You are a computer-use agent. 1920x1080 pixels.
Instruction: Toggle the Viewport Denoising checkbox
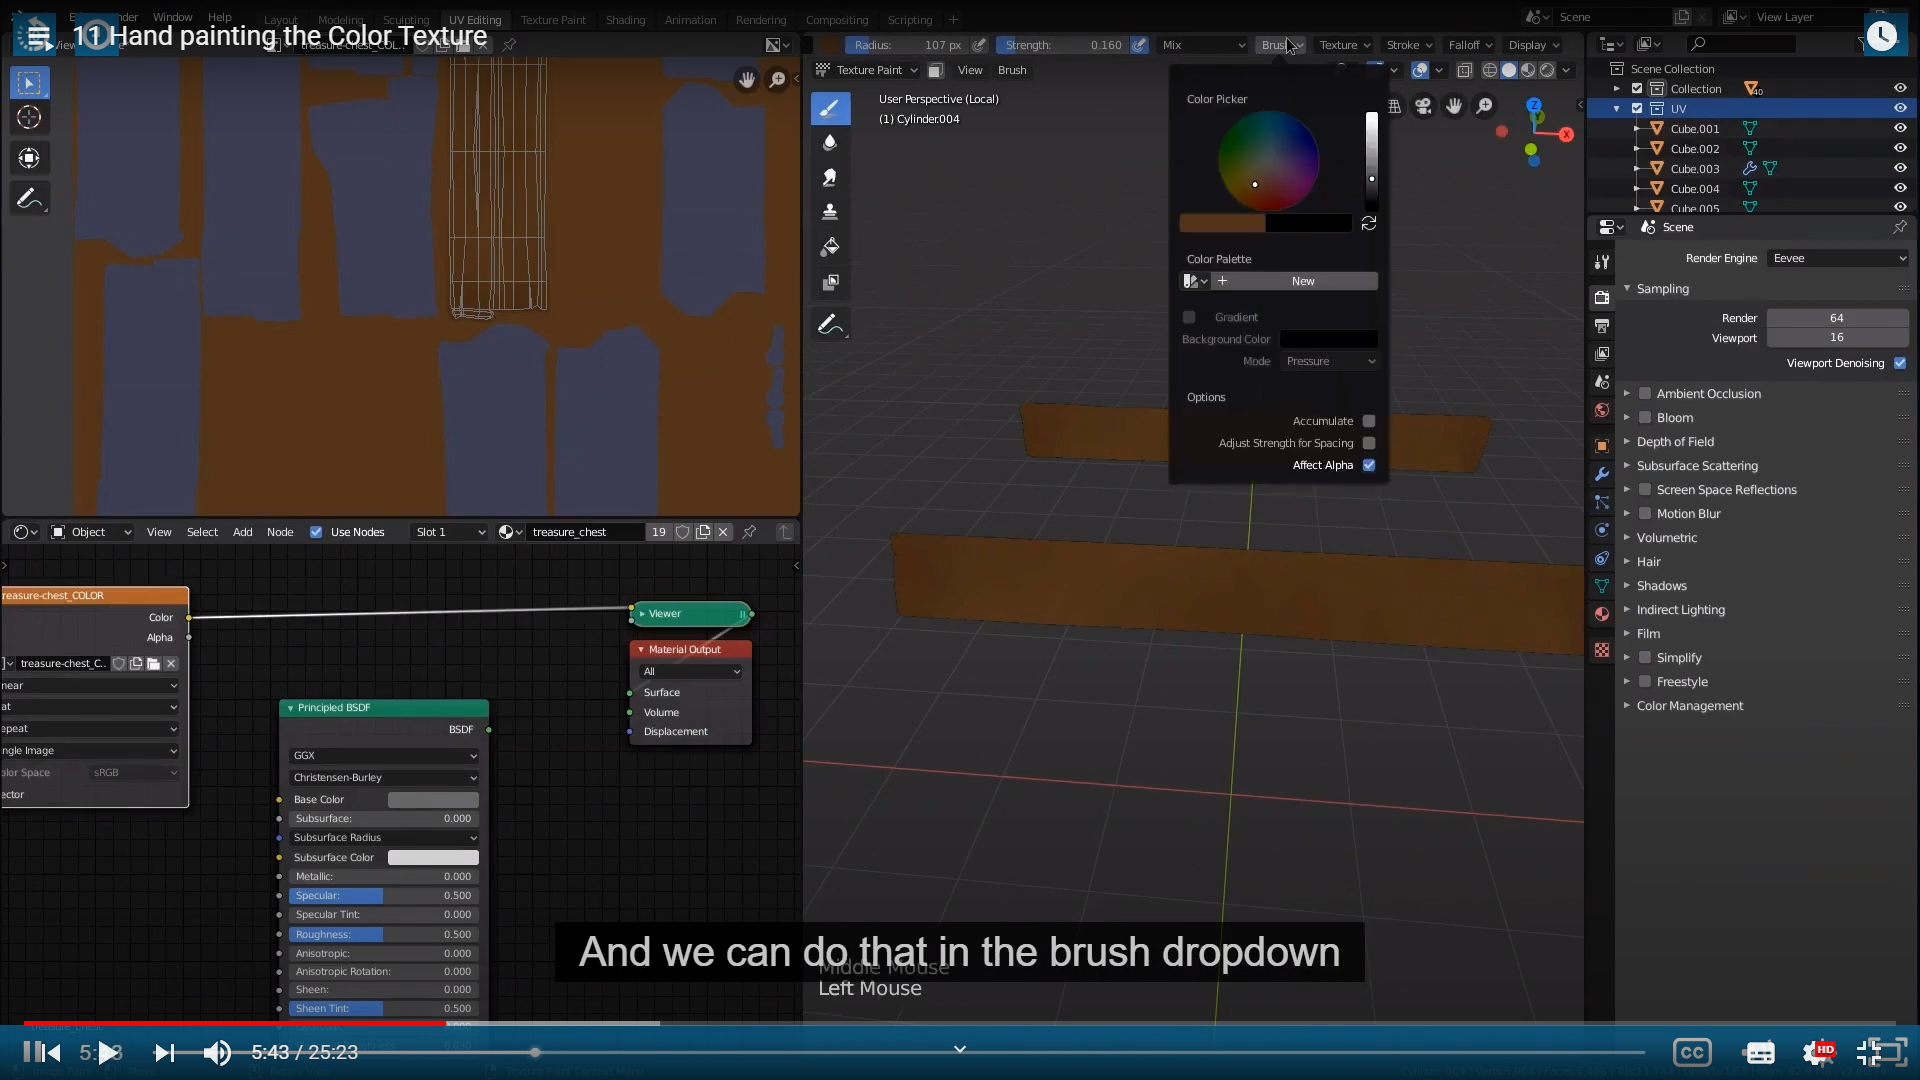click(x=1900, y=363)
